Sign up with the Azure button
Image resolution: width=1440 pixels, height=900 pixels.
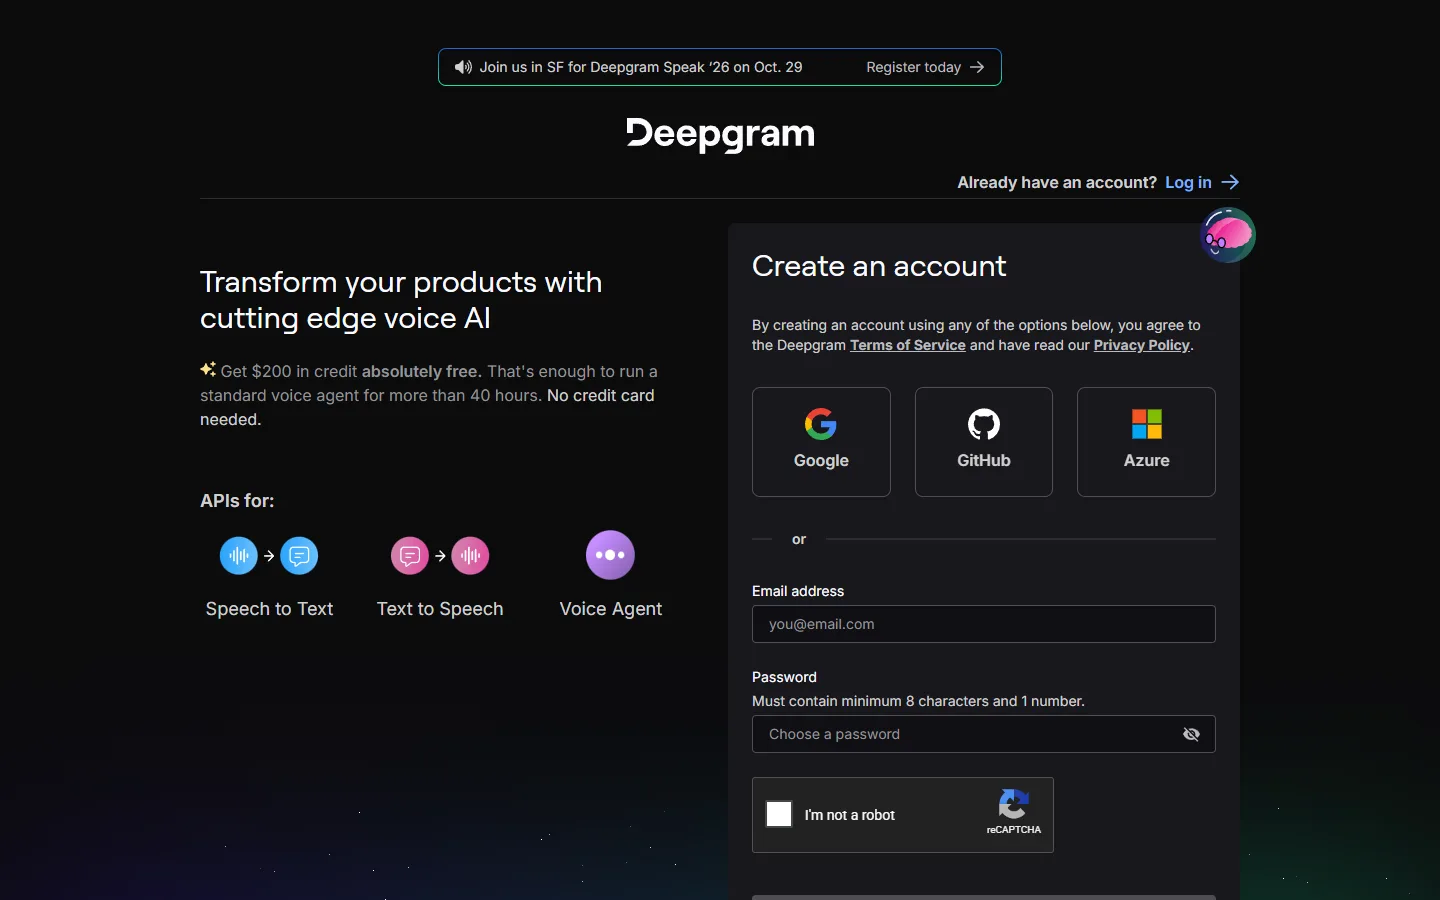[x=1146, y=442]
